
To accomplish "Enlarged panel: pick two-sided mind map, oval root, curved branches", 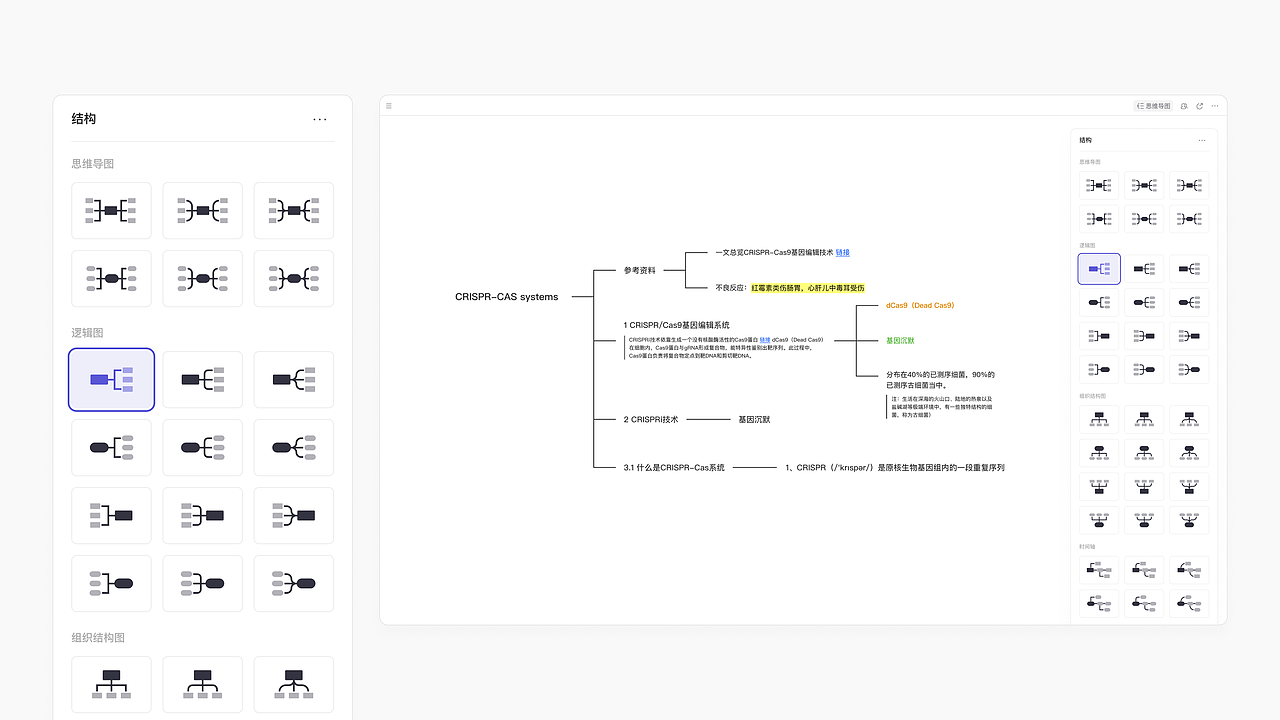I will [x=294, y=278].
